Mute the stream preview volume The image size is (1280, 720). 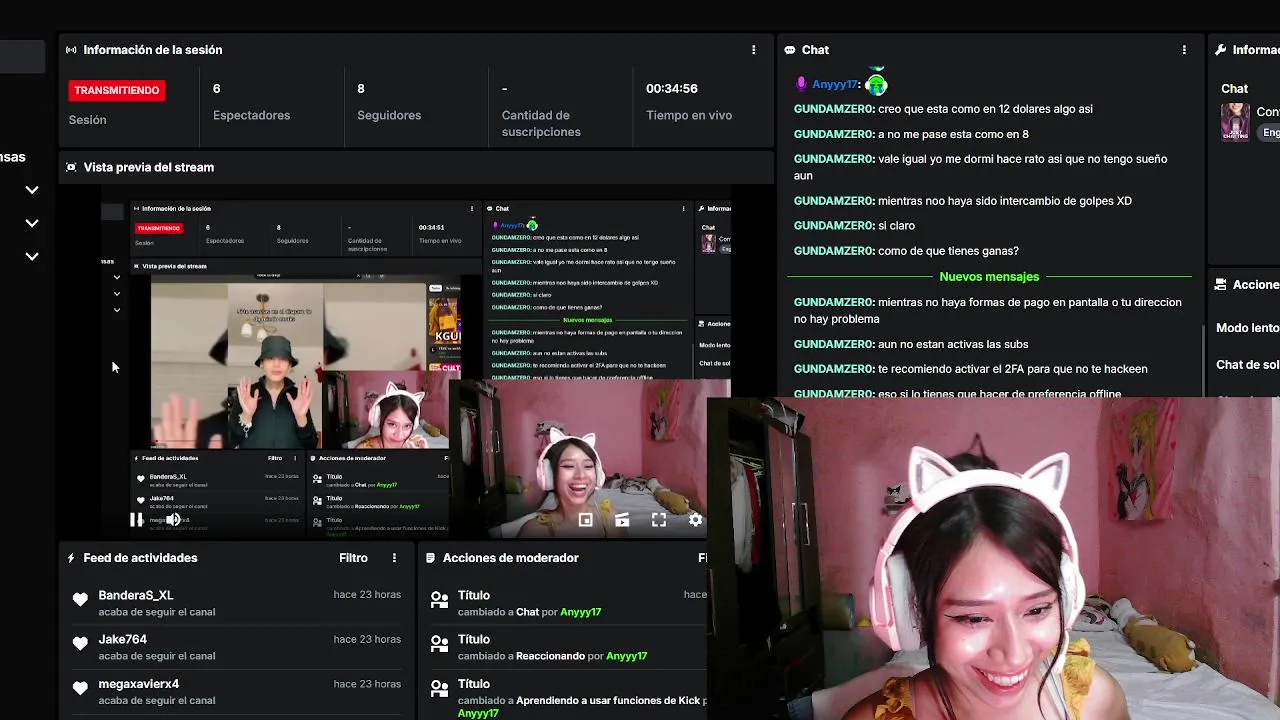(173, 520)
